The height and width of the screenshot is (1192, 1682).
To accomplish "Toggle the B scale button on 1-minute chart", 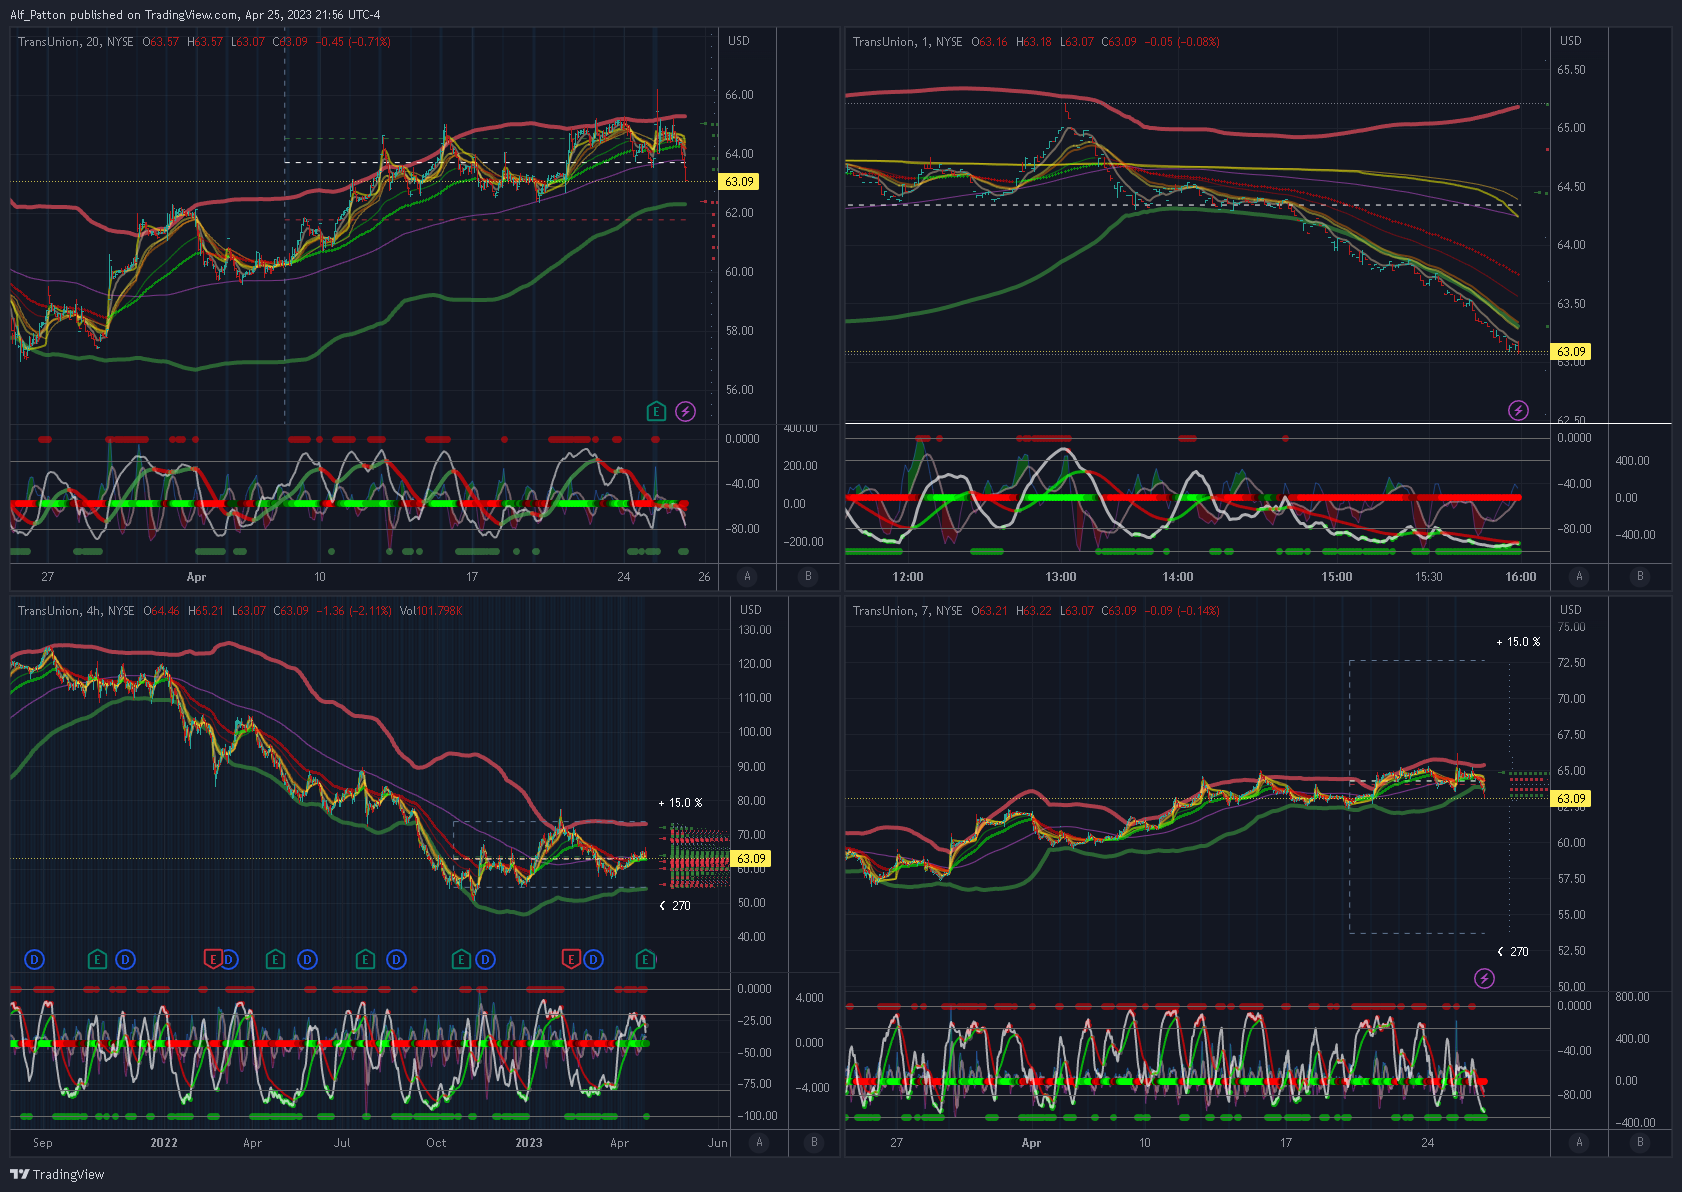I will (x=1640, y=576).
